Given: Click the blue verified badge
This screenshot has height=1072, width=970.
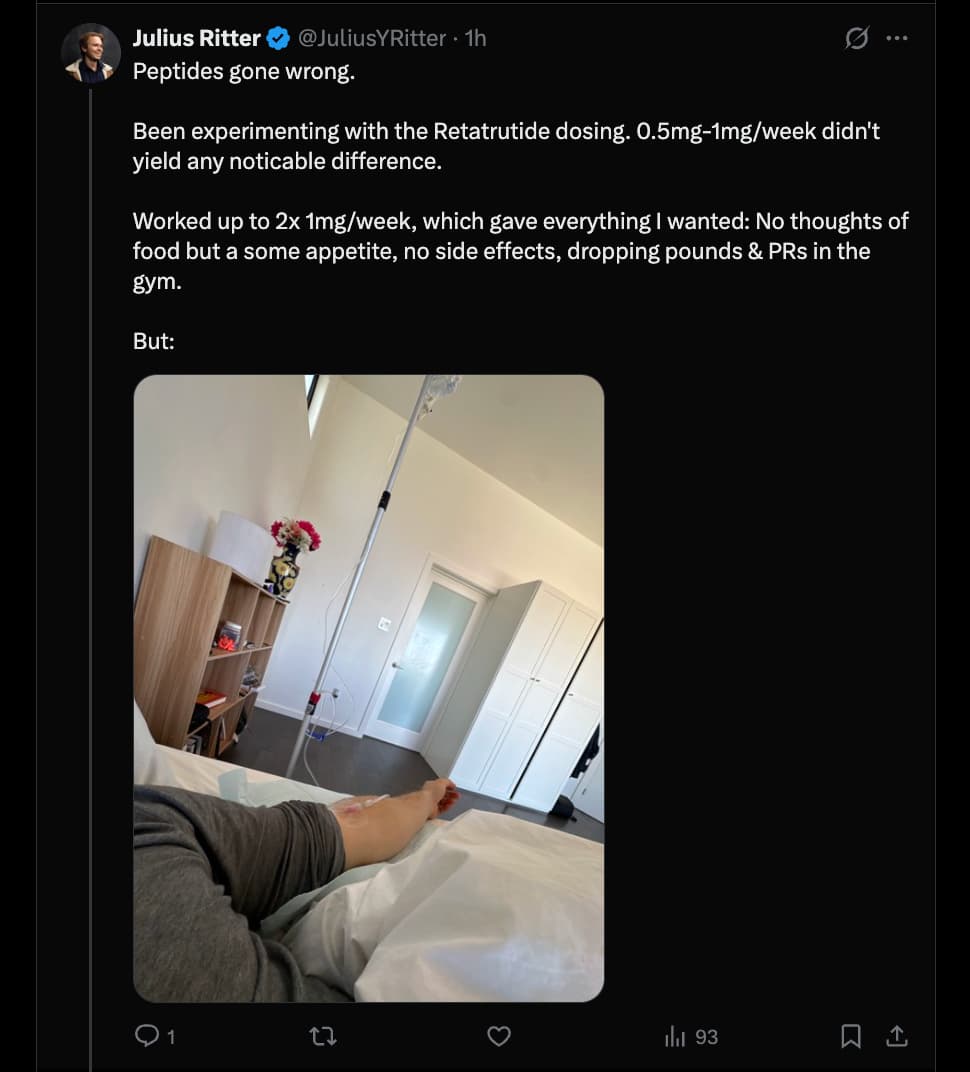Looking at the screenshot, I should tap(278, 39).
